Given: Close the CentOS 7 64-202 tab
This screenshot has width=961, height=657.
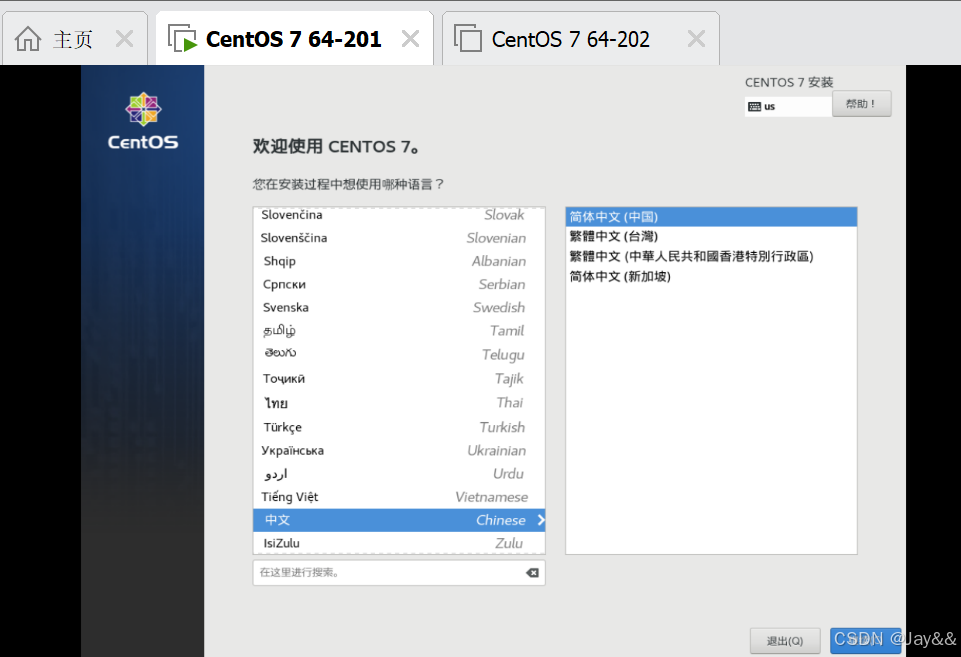Looking at the screenshot, I should point(696,39).
